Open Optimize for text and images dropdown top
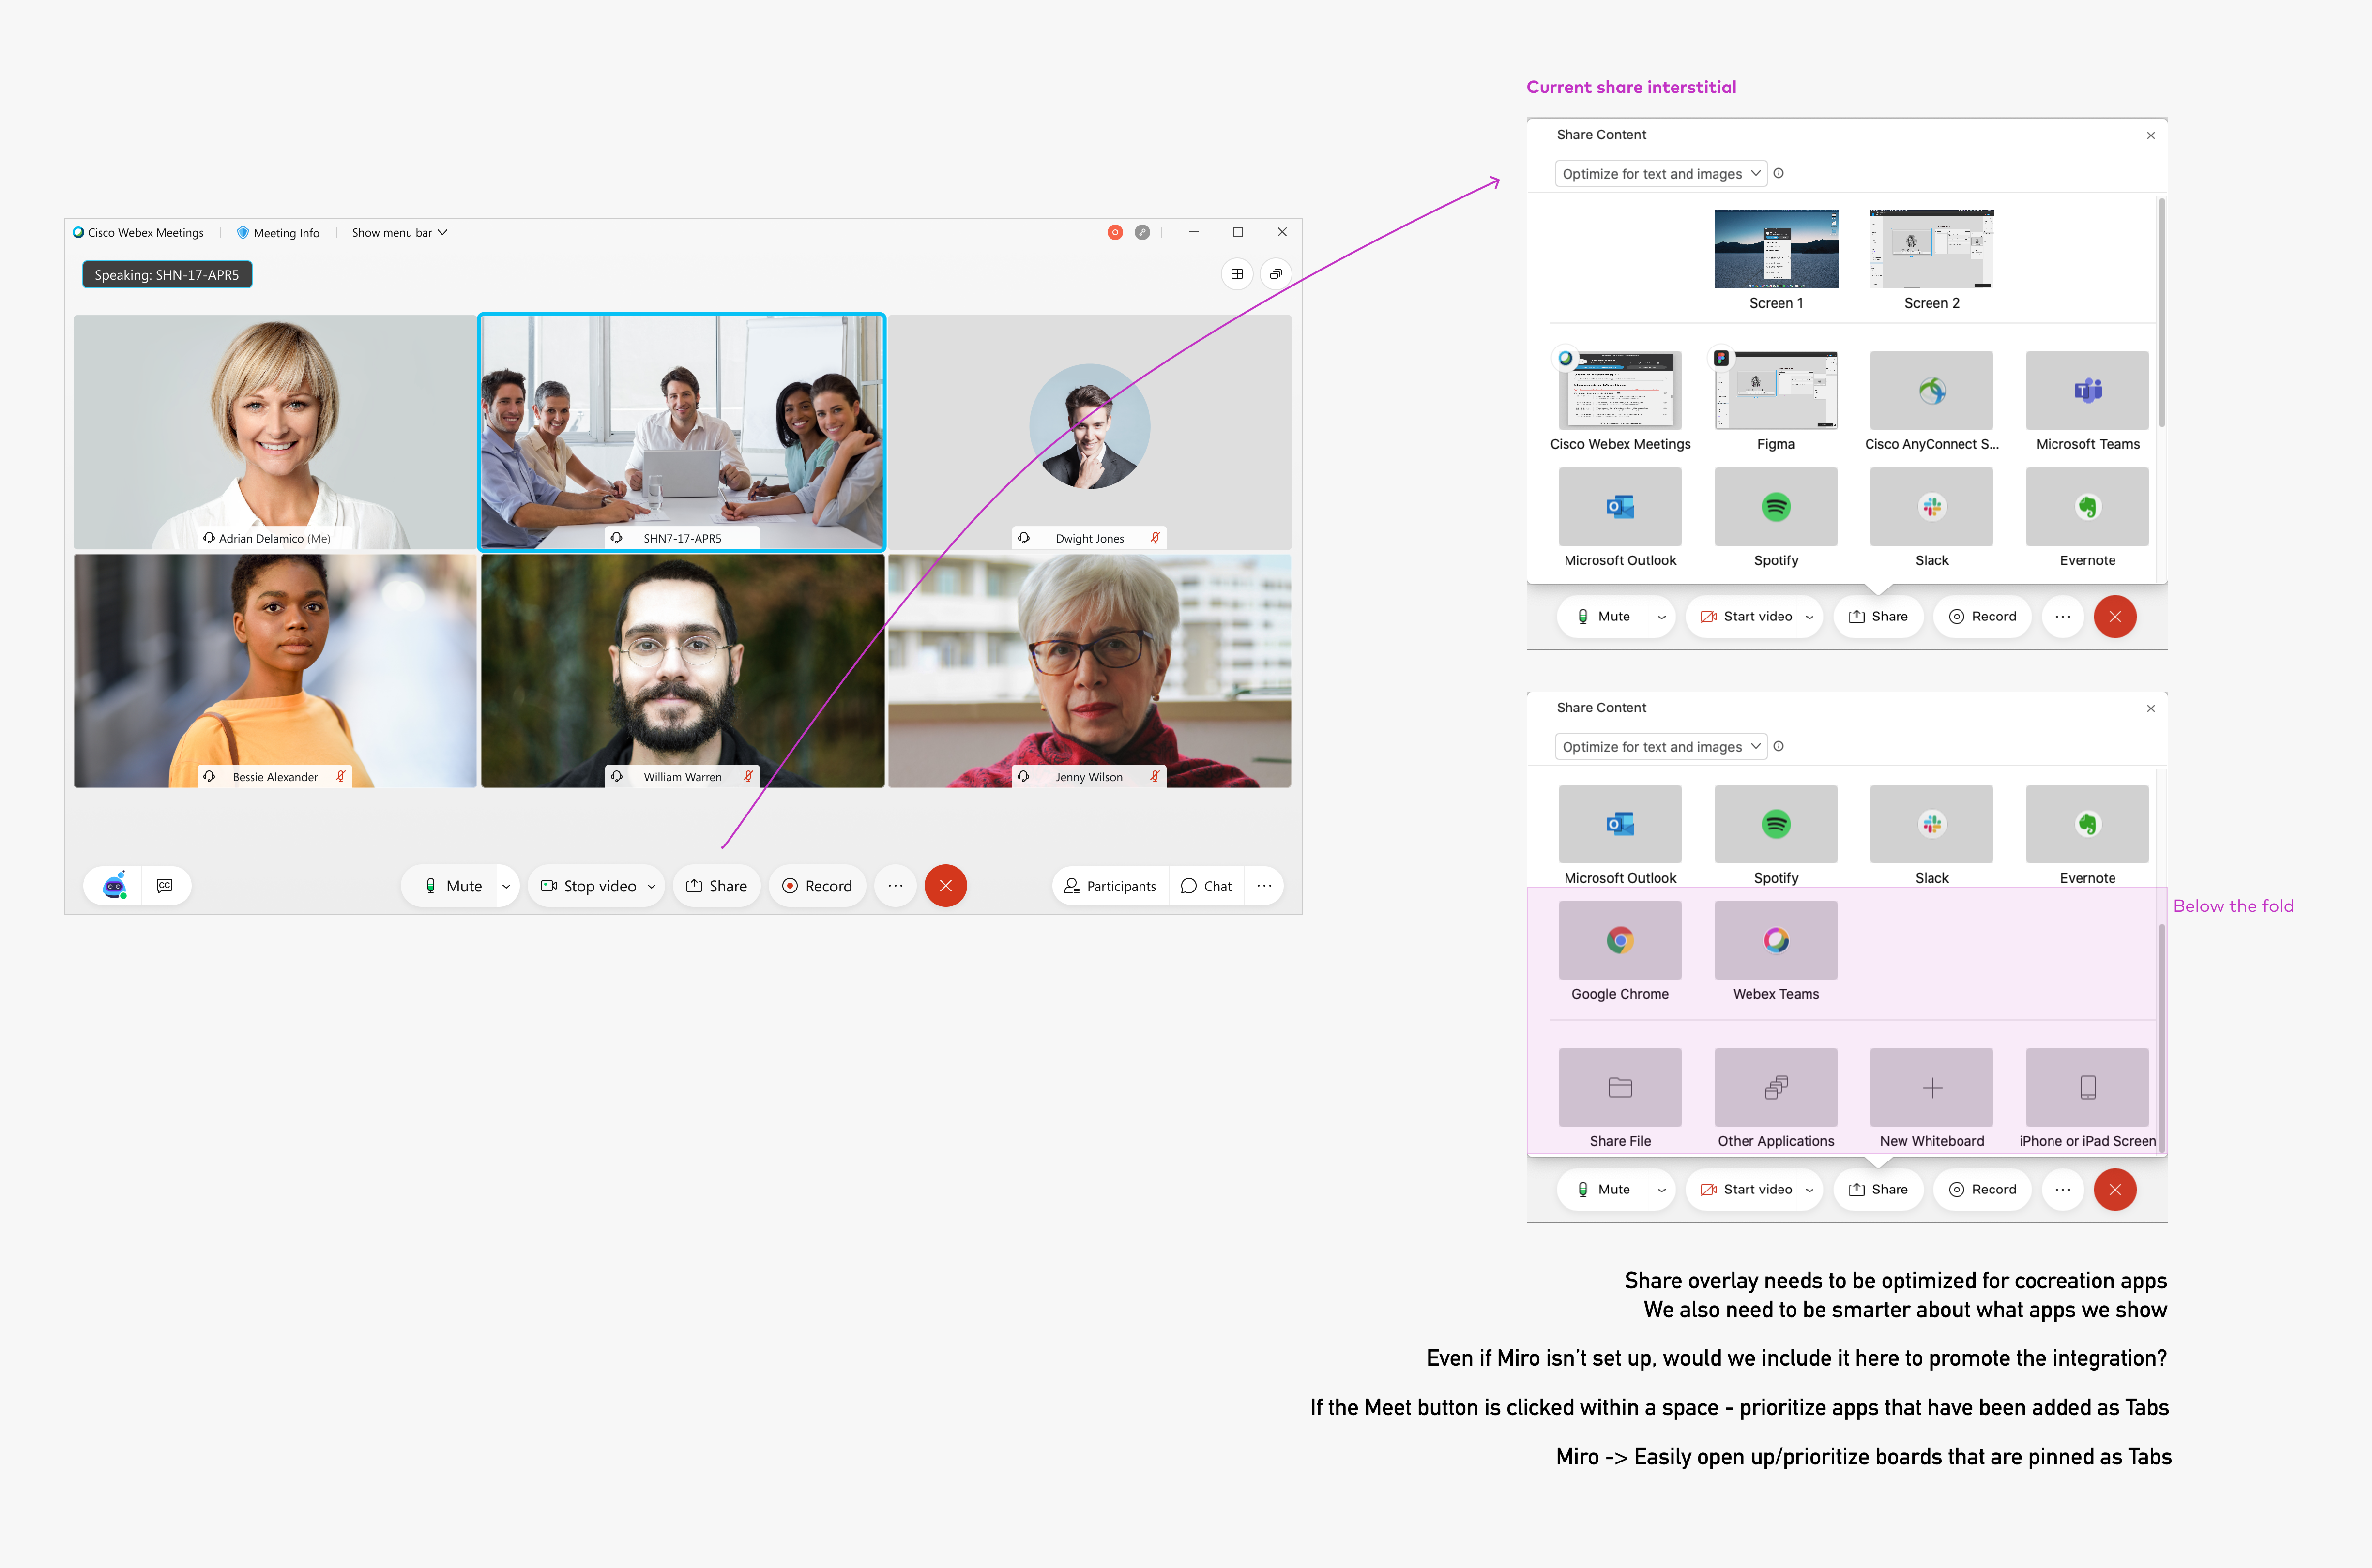This screenshot has height=1568, width=2372. point(1660,174)
